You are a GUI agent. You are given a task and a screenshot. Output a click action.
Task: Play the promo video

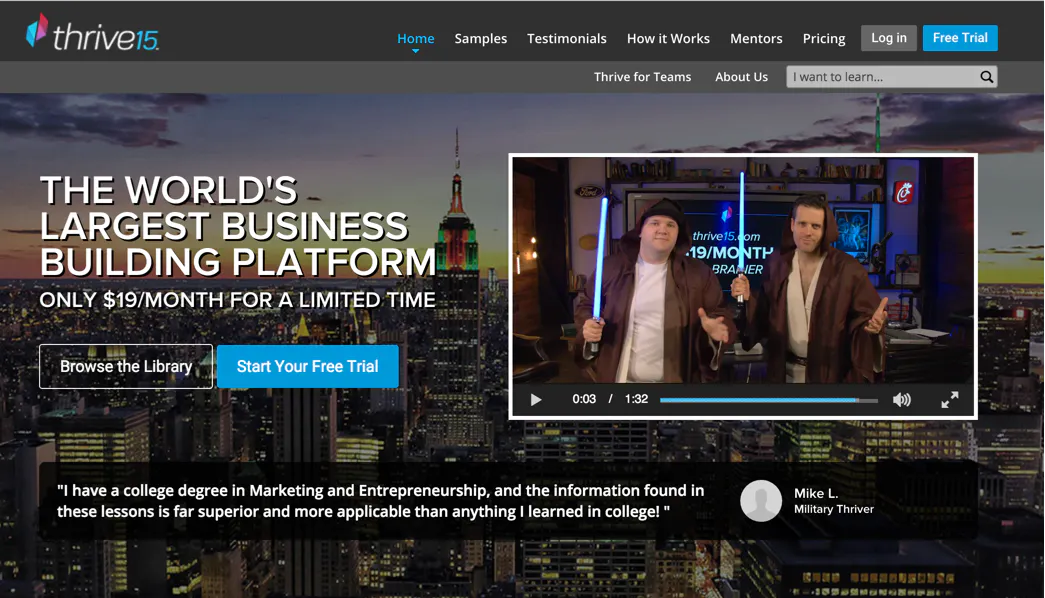(536, 399)
